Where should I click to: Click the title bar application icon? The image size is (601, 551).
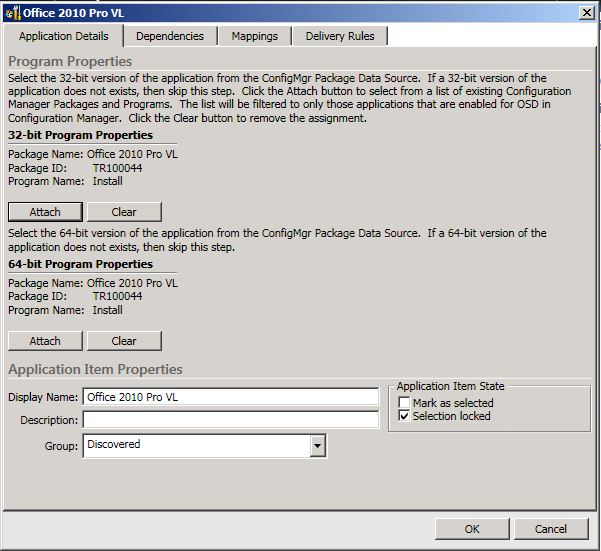tap(13, 13)
